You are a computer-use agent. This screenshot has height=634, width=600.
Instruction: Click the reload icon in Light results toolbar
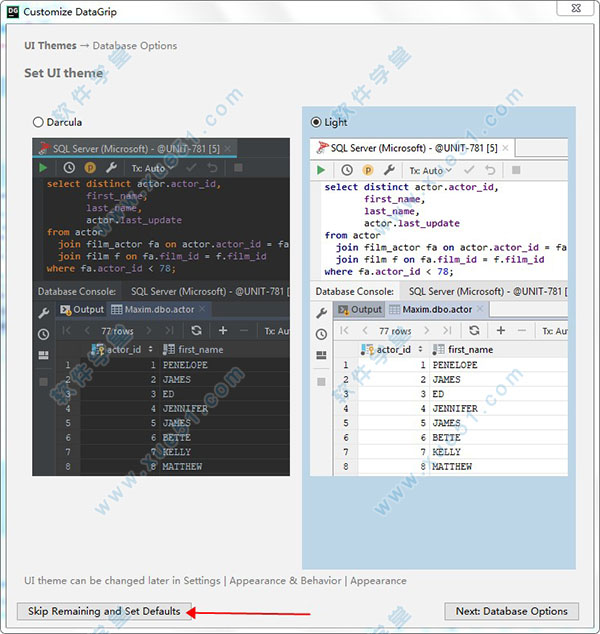474,331
